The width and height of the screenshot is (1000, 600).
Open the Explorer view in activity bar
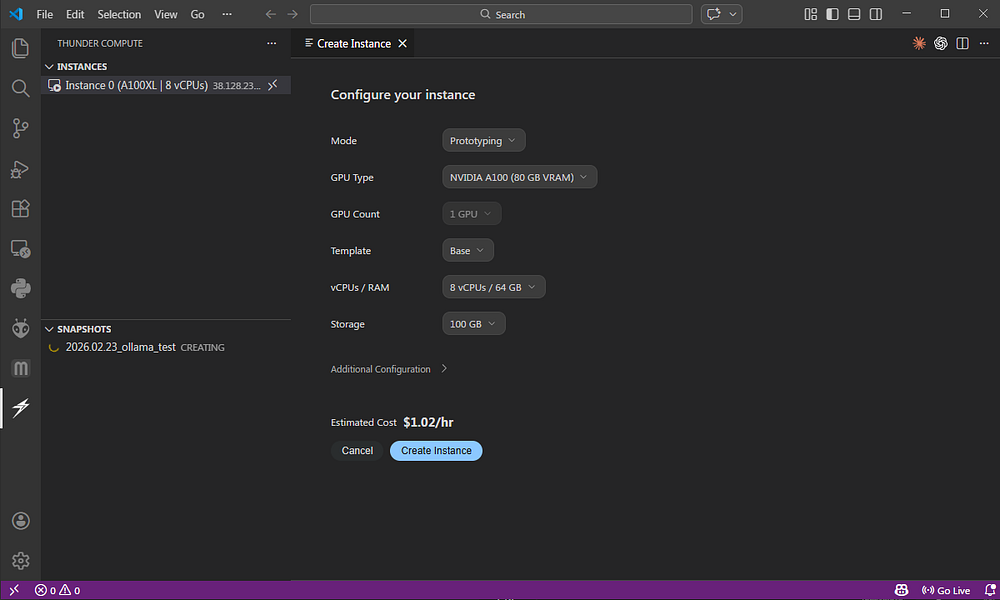20,48
